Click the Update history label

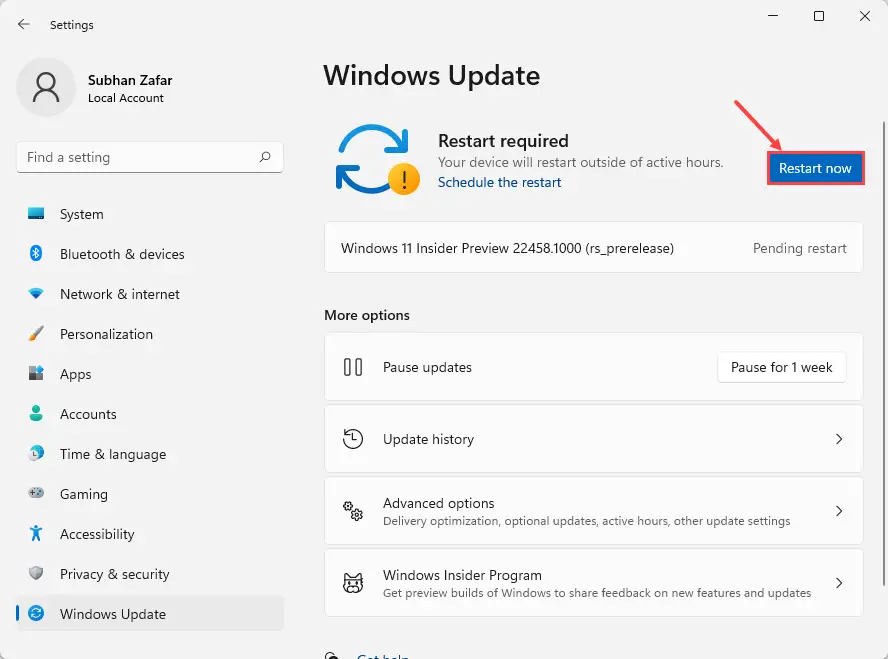pyautogui.click(x=428, y=439)
